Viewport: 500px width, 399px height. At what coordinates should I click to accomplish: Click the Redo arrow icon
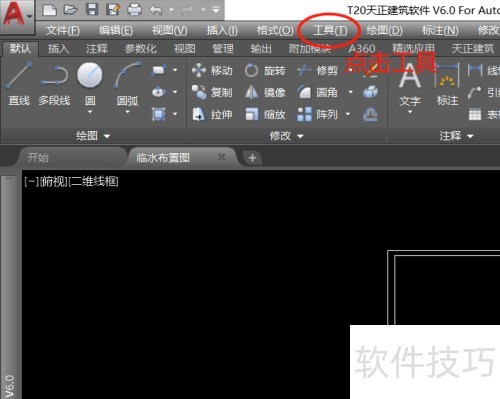pyautogui.click(x=188, y=10)
